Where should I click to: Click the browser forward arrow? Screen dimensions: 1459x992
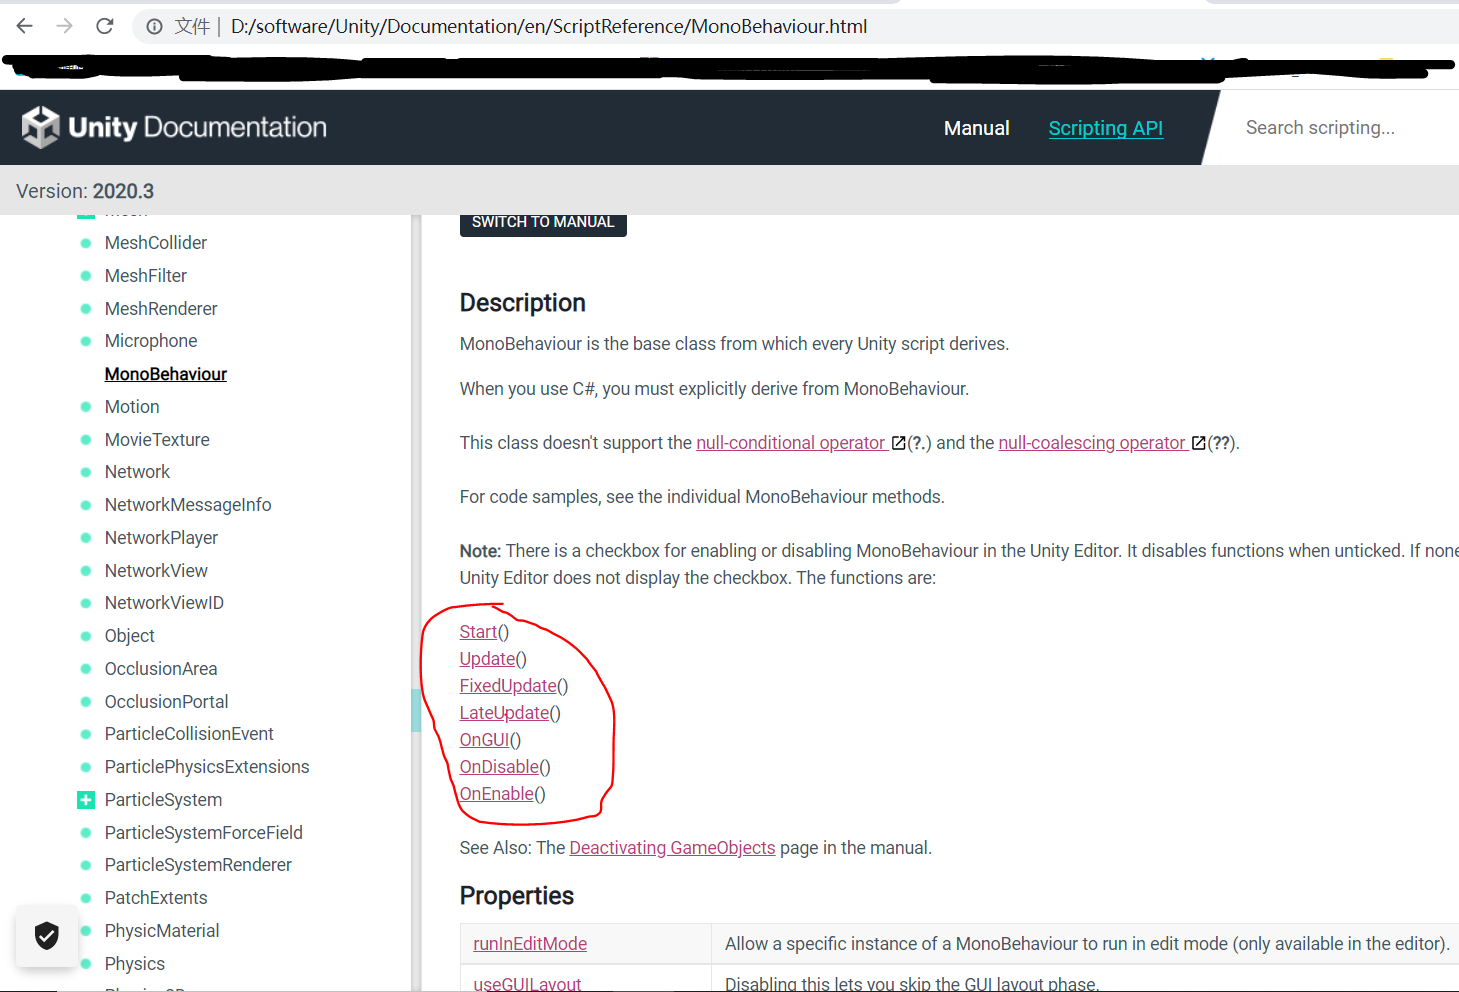click(x=65, y=26)
